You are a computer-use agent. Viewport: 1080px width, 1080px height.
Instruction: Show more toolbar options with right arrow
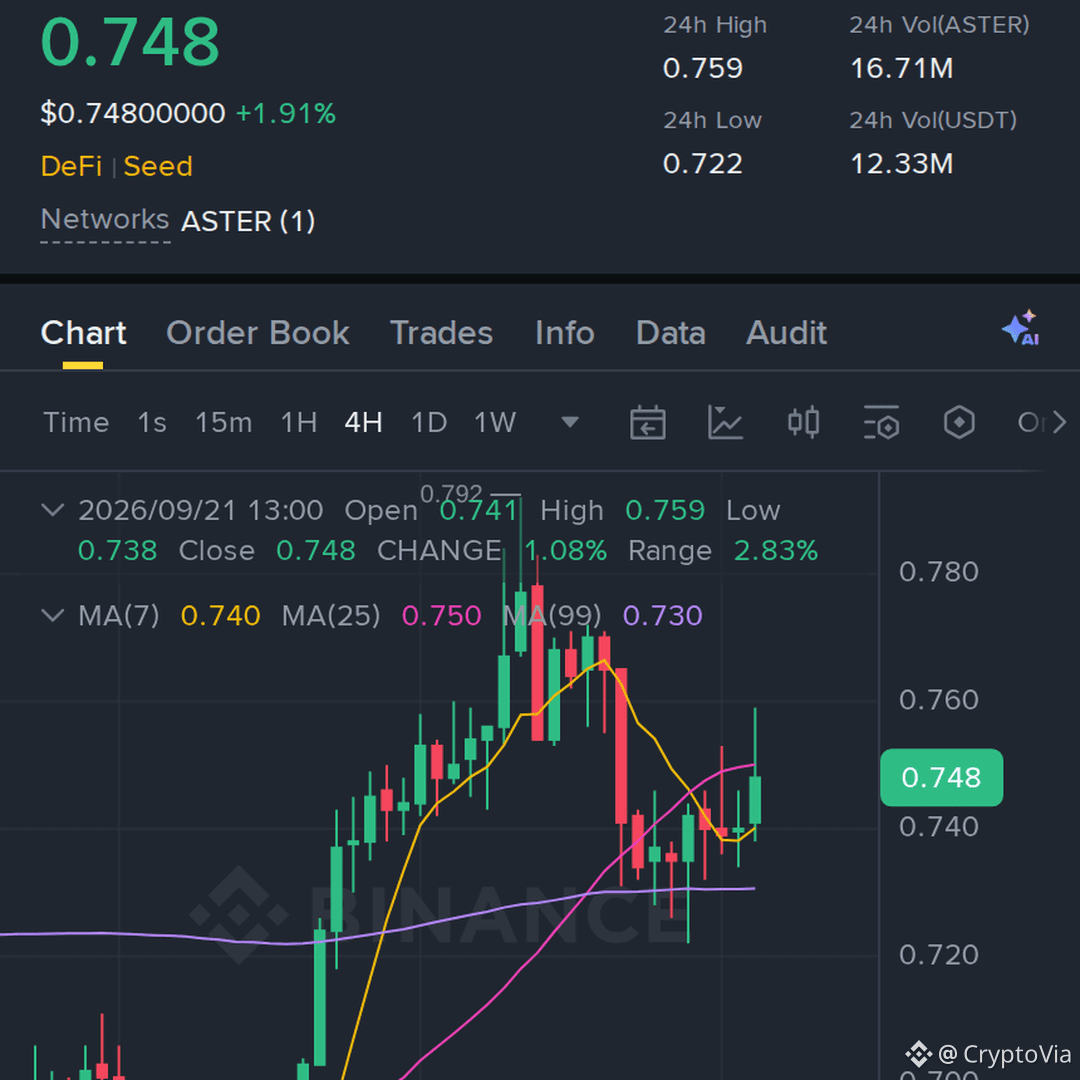[x=1059, y=422]
